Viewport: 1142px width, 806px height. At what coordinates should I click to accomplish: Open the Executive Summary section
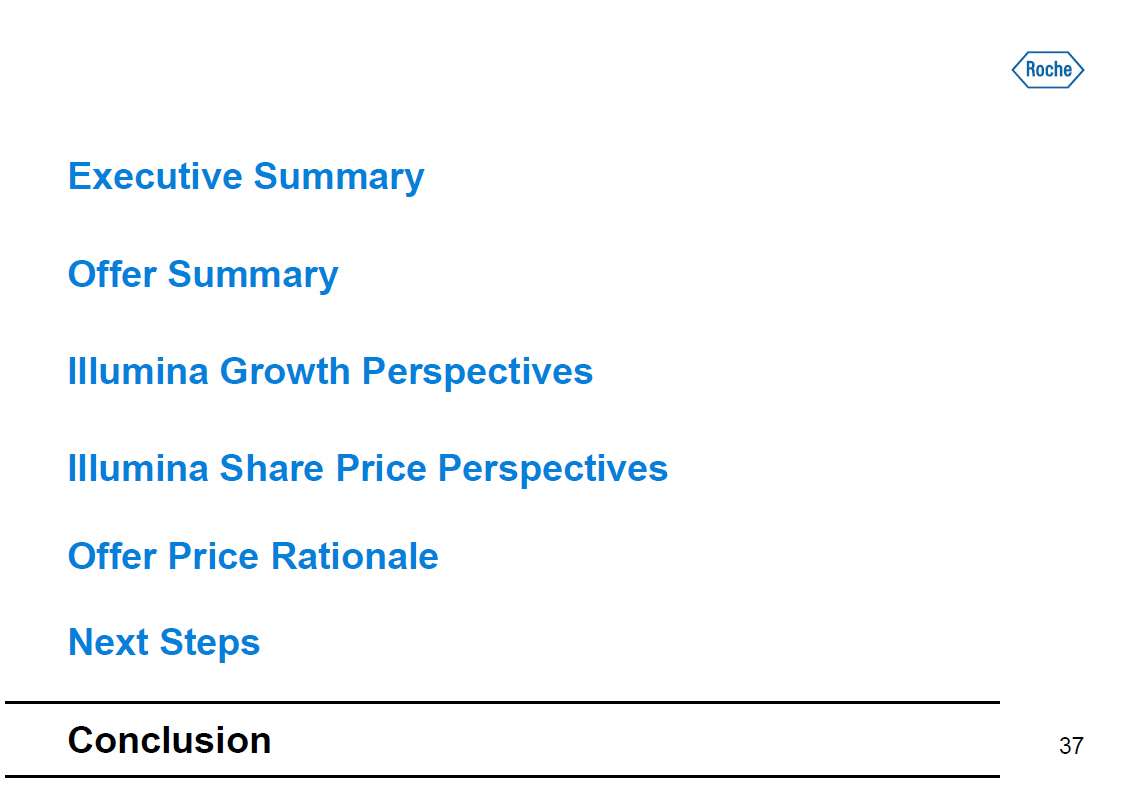point(246,177)
